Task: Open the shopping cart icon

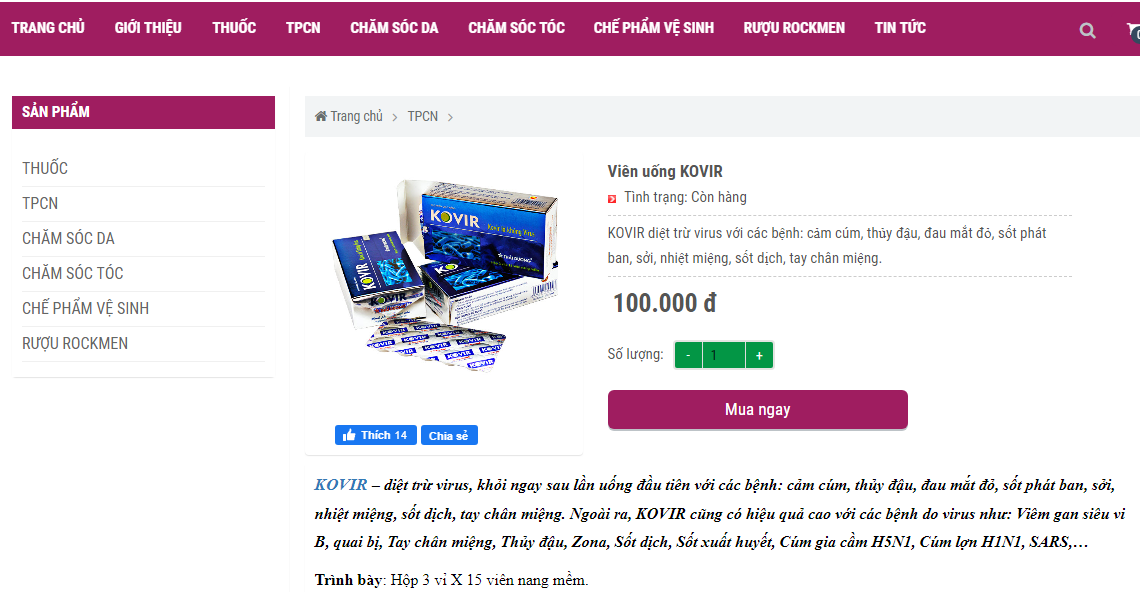Action: 1133,30
